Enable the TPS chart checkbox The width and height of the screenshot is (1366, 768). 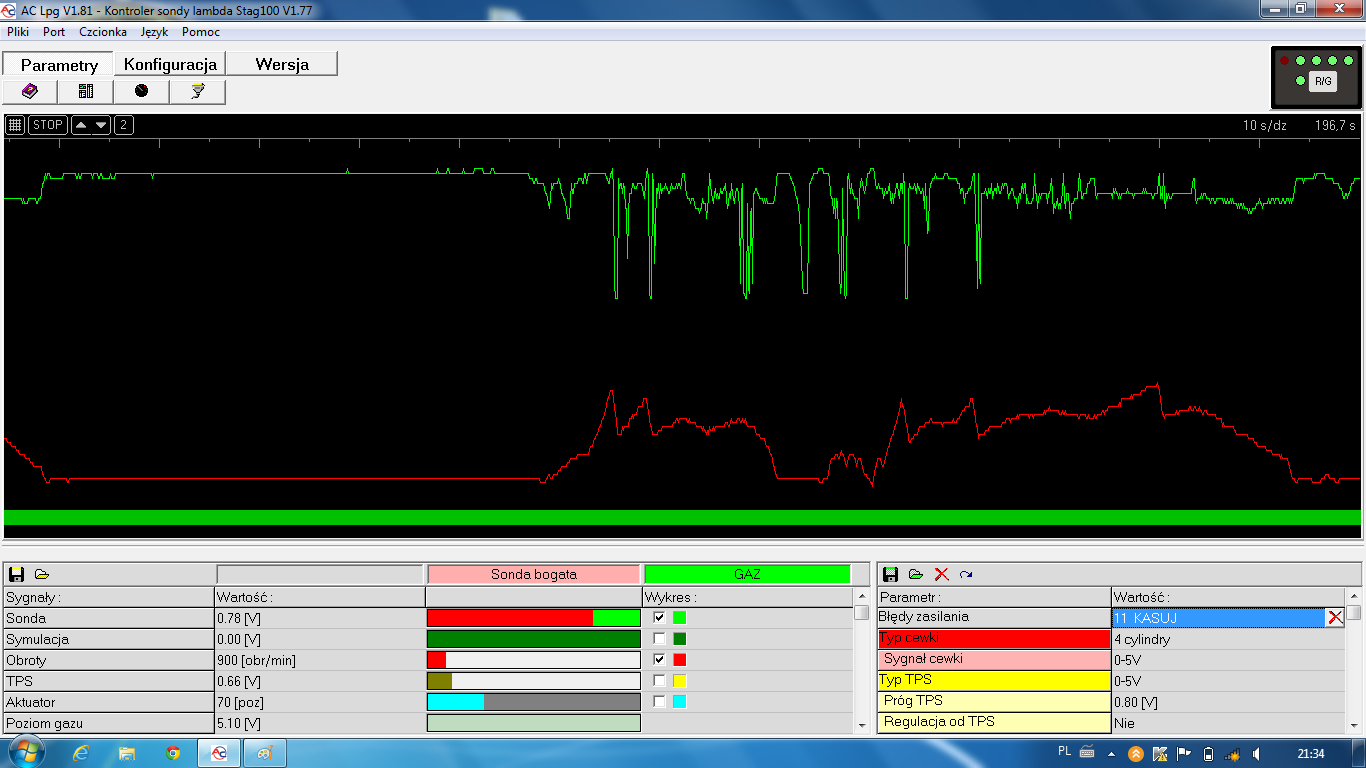[659, 680]
